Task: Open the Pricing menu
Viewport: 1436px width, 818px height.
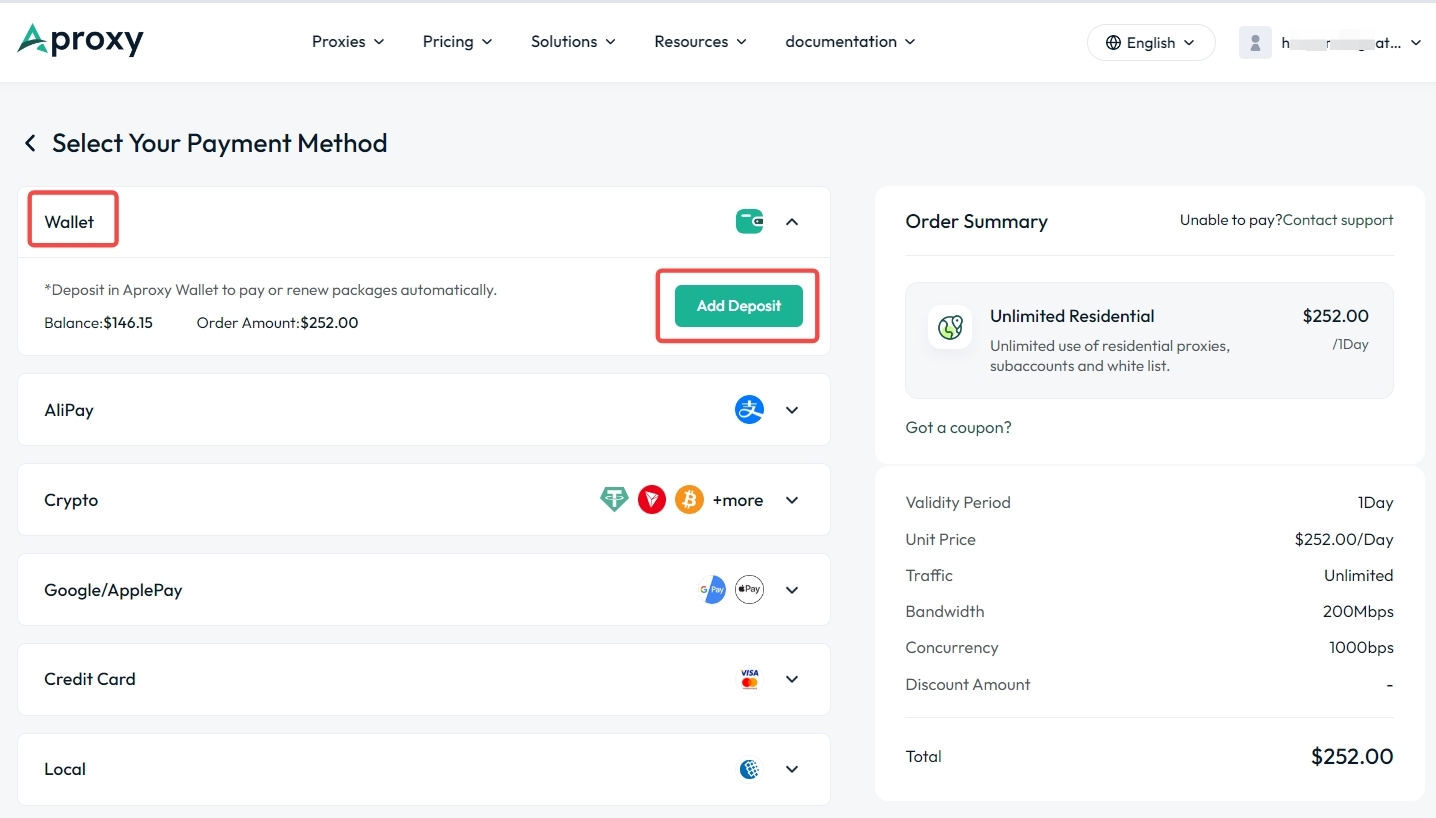Action: pos(457,41)
